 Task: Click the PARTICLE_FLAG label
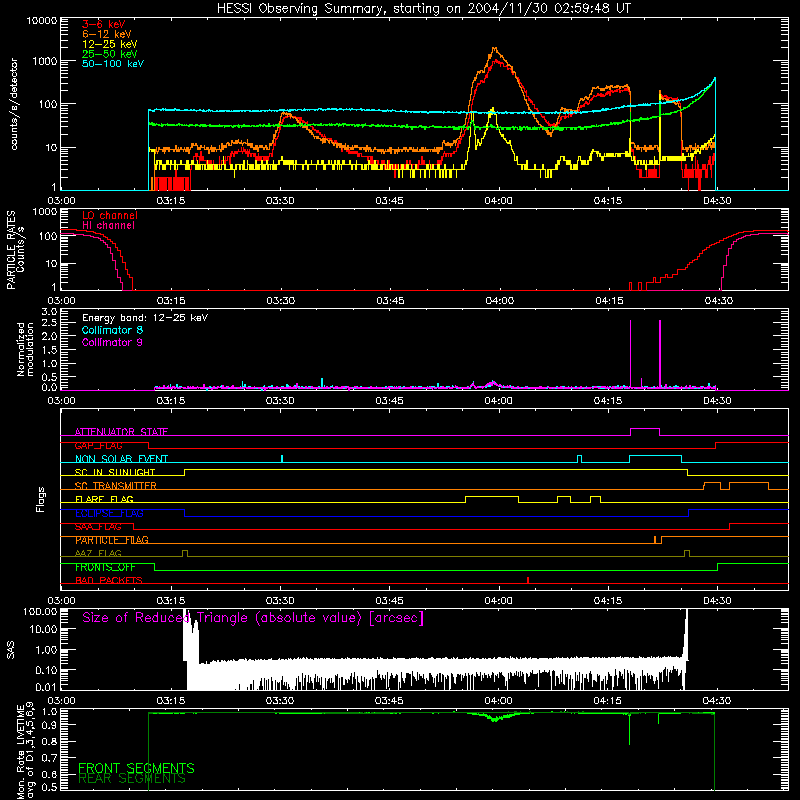click(112, 540)
